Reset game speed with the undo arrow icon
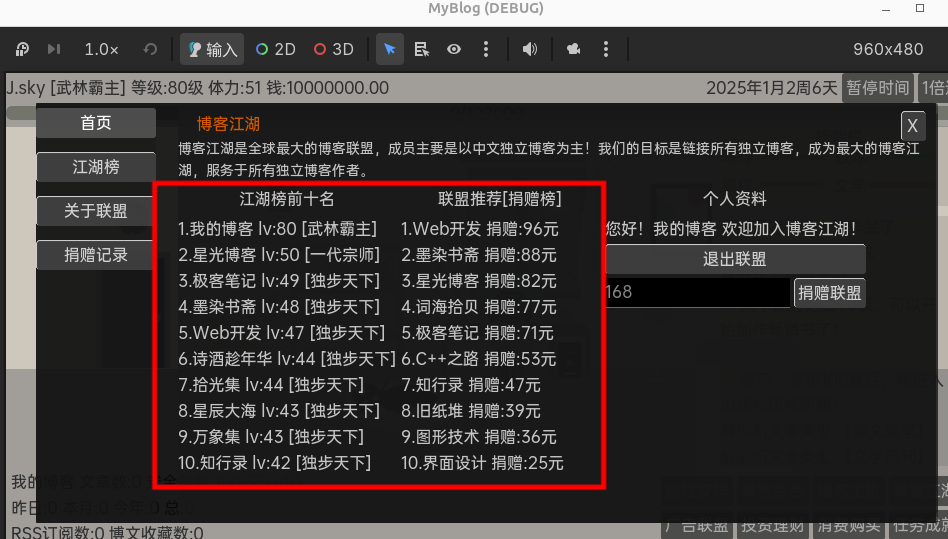 [x=150, y=49]
